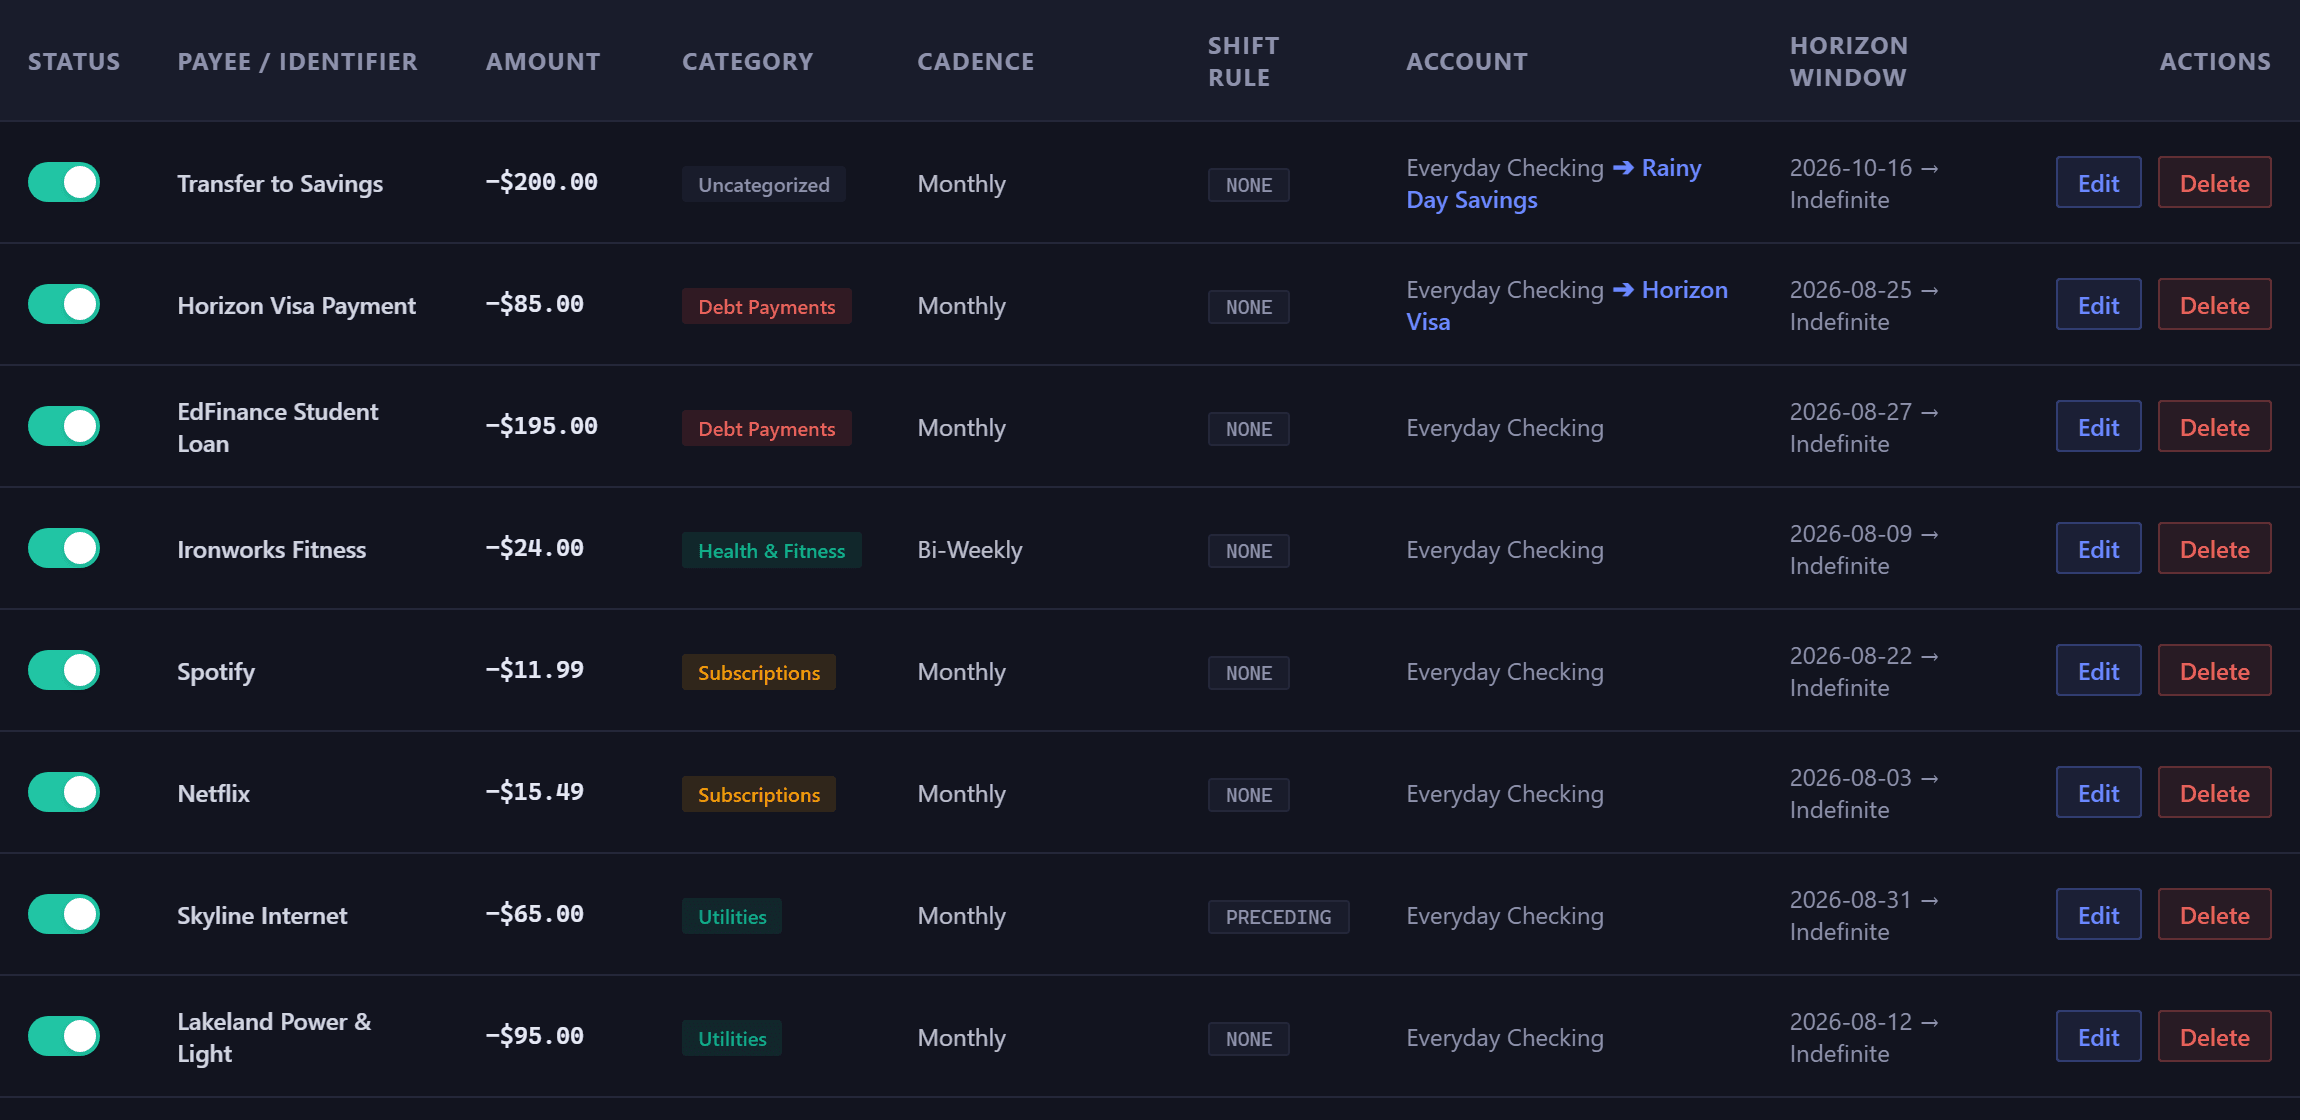Delete the Lakeland Power & Light entry

[2214, 1036]
